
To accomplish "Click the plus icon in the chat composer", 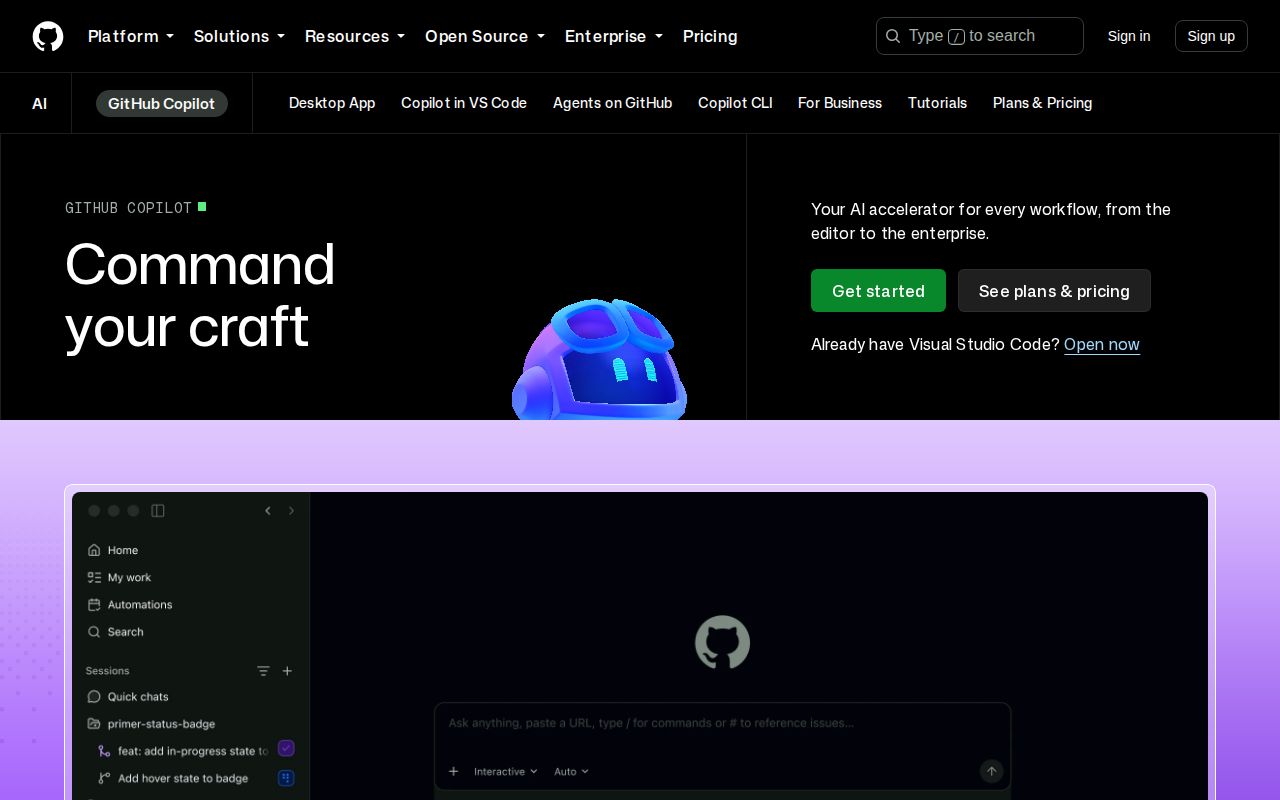I will (453, 771).
